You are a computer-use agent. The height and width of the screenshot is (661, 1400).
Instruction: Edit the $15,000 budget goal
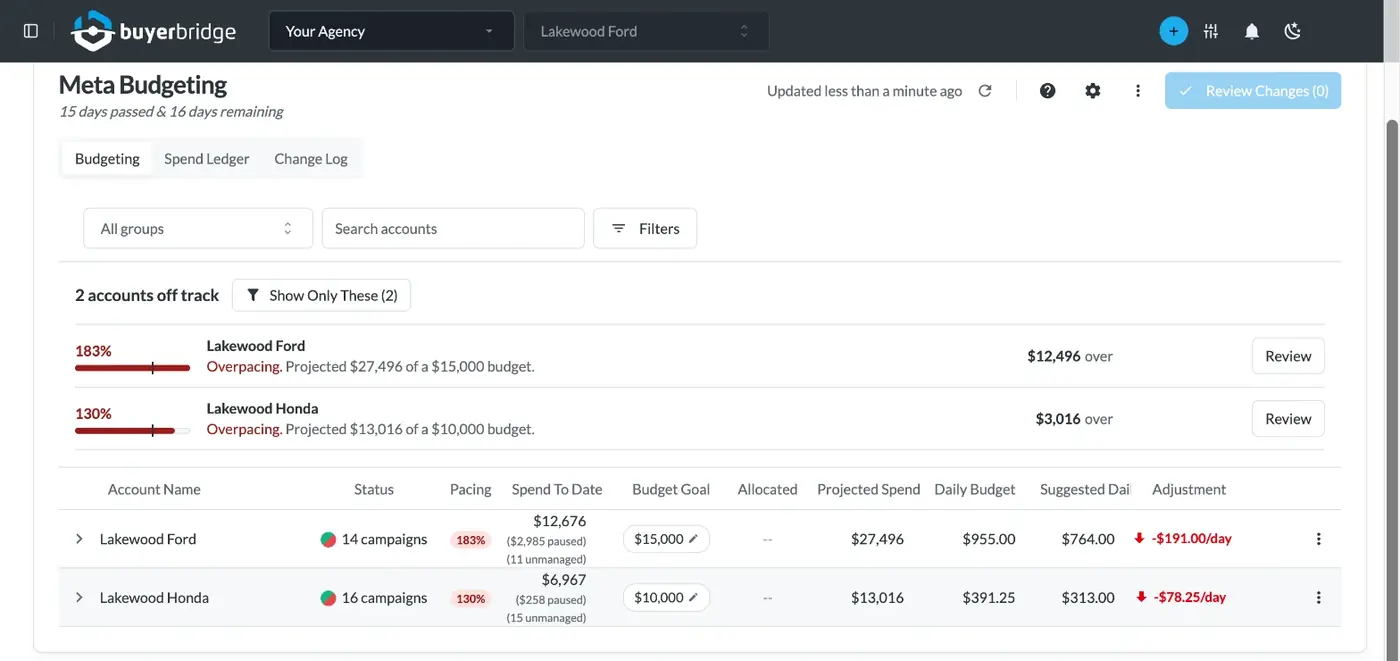[666, 539]
